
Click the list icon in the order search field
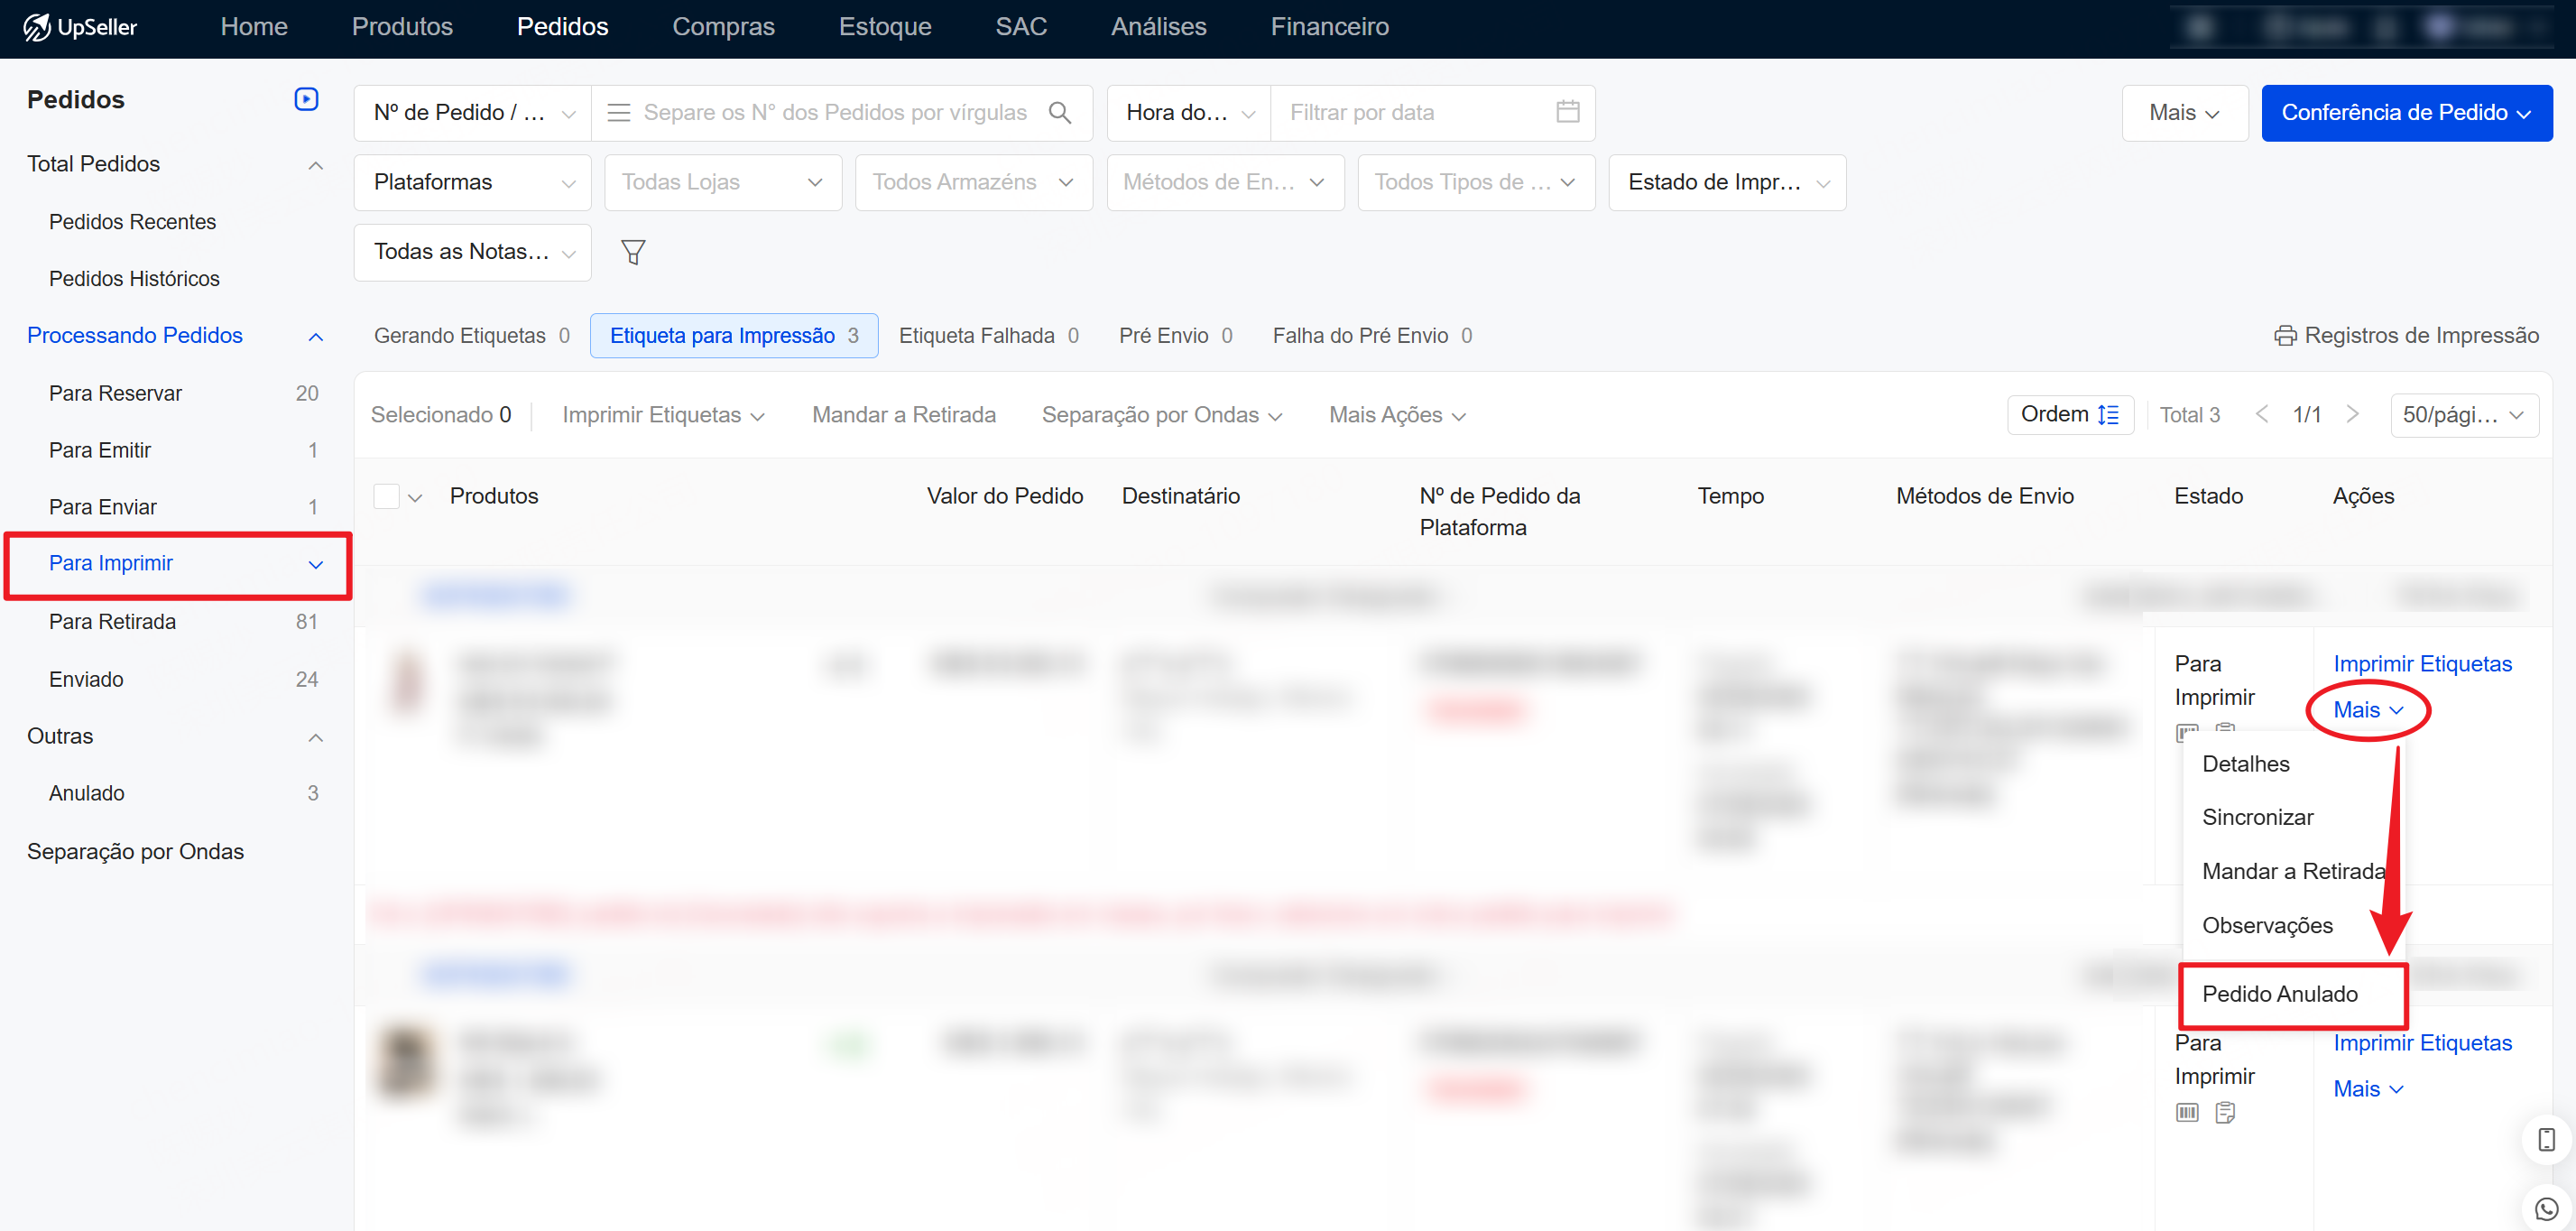click(x=619, y=113)
